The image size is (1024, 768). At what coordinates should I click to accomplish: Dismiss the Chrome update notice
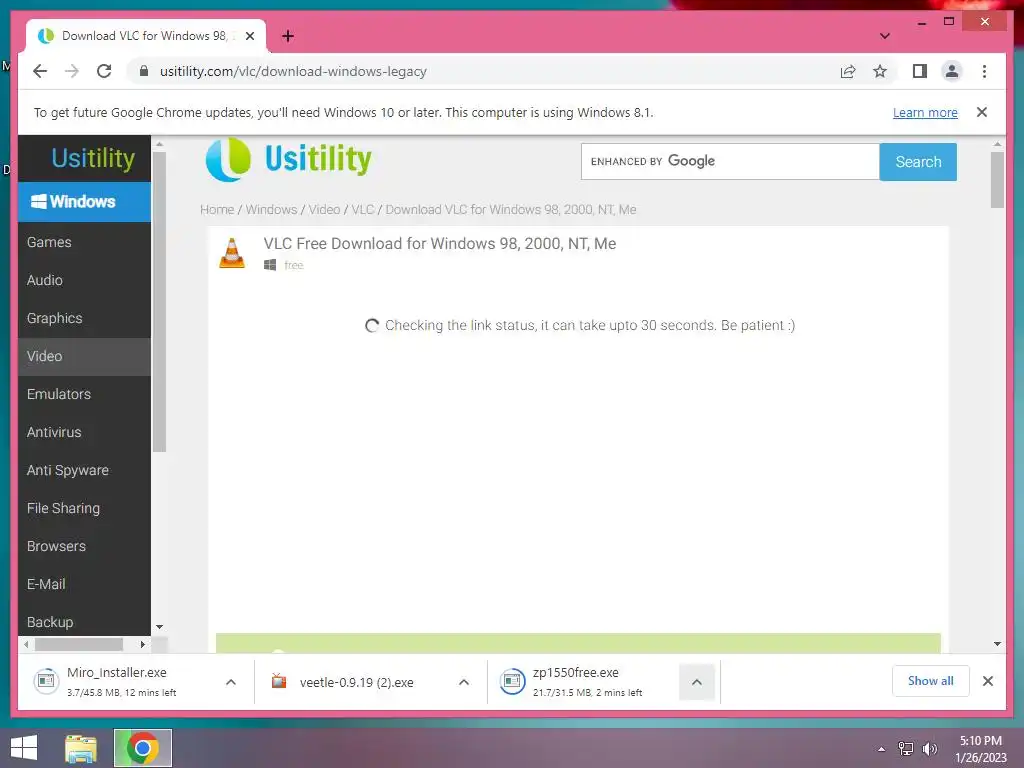pos(982,112)
